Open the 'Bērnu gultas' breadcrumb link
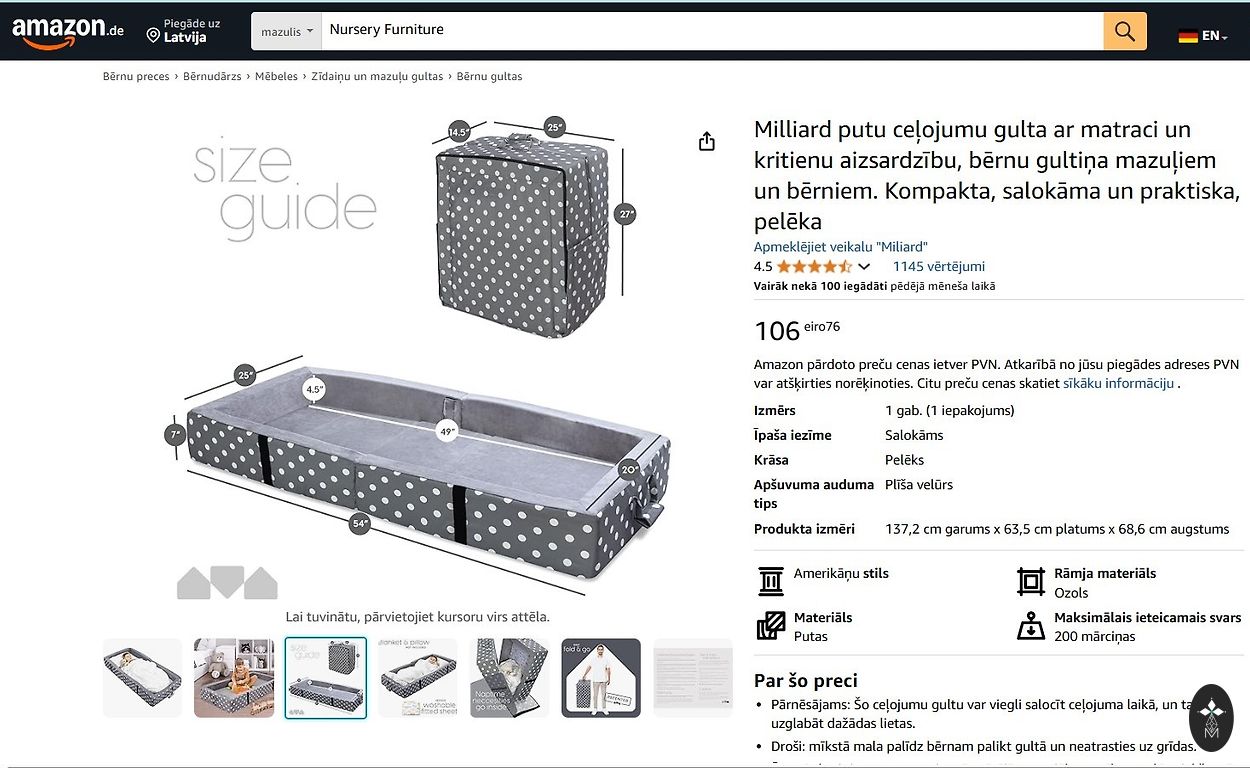The width and height of the screenshot is (1250, 768). click(489, 77)
